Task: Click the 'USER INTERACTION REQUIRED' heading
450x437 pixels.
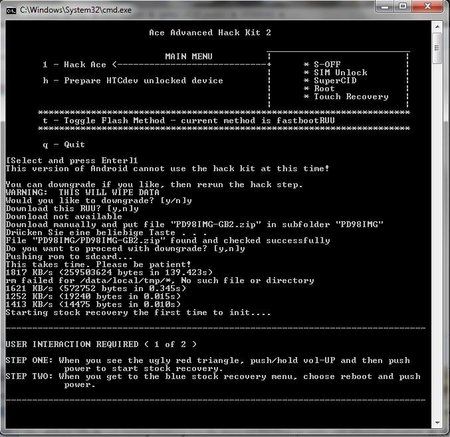Action: pos(72,344)
